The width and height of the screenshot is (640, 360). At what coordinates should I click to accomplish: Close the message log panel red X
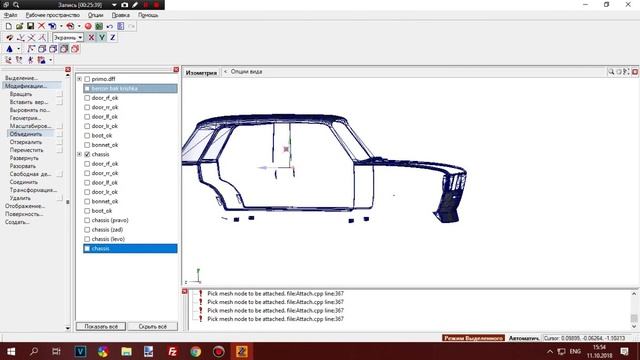[x=184, y=291]
